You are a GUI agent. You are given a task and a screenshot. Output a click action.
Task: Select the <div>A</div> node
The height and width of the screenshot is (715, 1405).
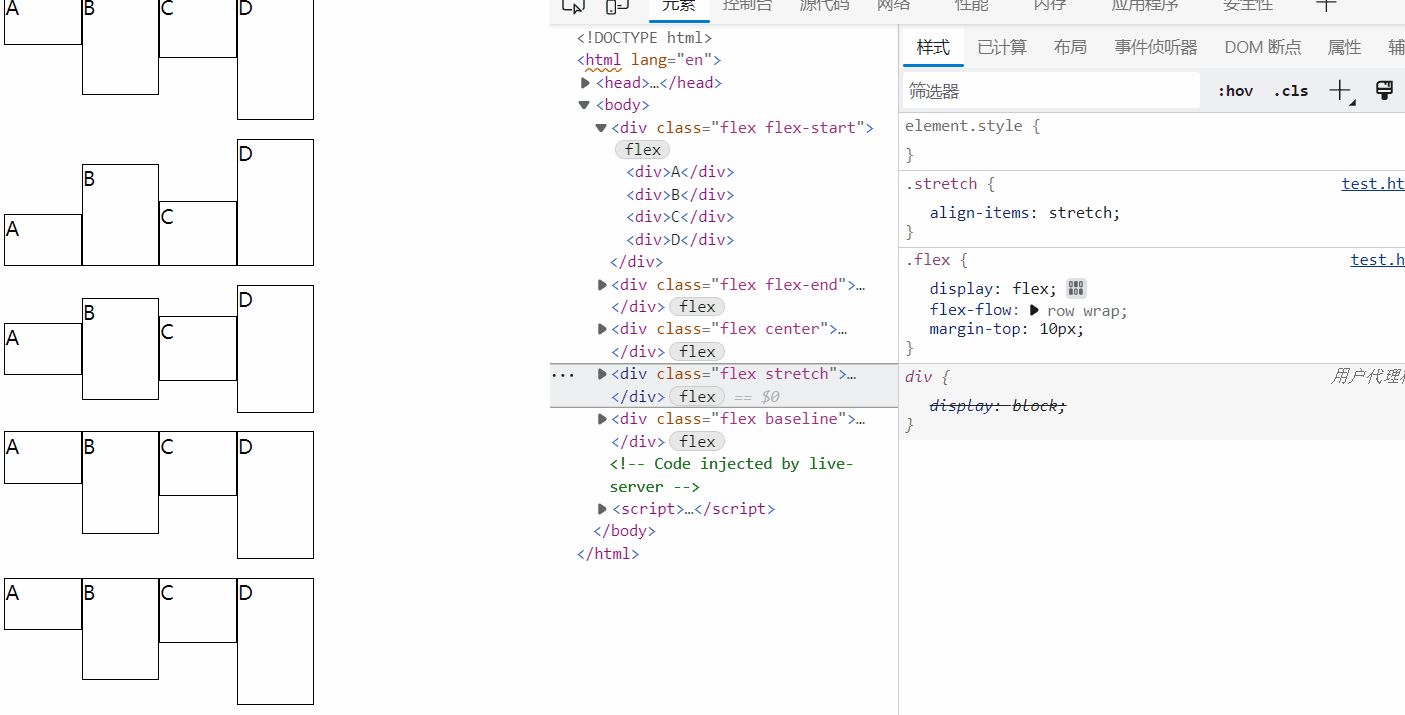(x=680, y=172)
